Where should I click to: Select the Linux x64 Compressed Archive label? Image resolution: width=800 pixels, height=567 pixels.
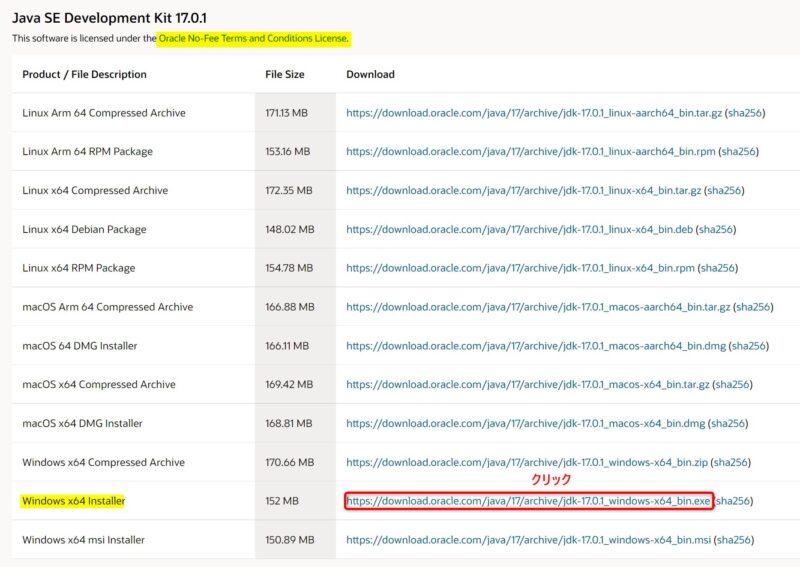coord(95,190)
